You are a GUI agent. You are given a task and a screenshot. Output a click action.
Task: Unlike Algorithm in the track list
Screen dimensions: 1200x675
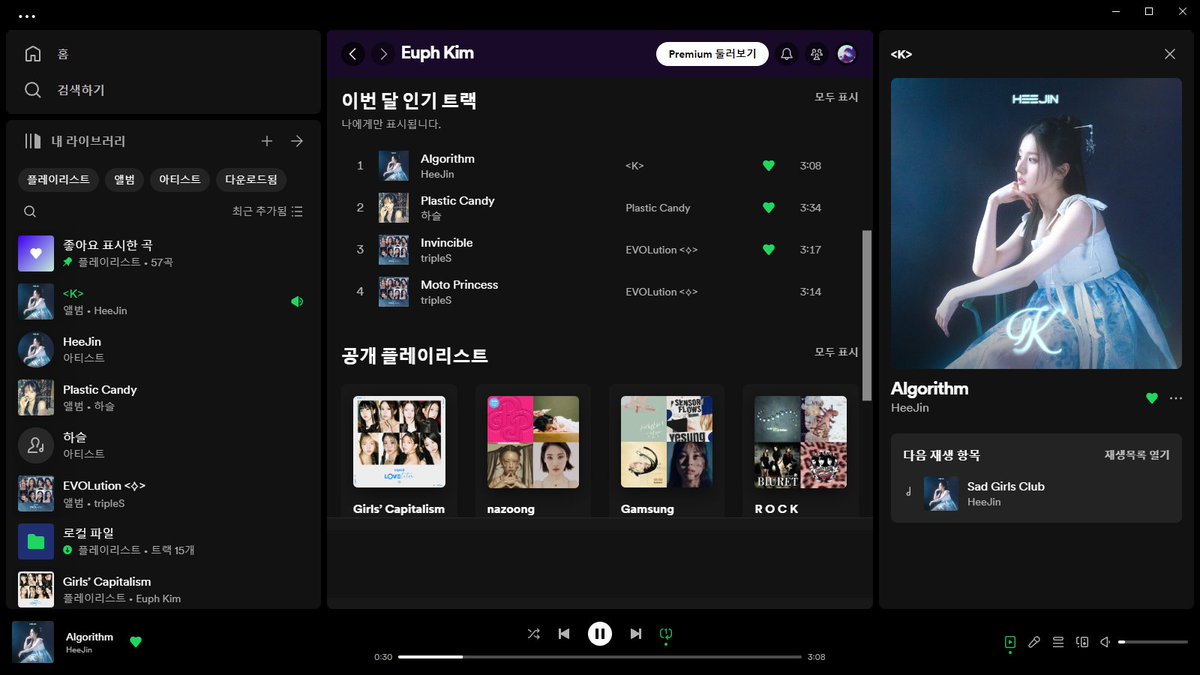[x=768, y=166]
